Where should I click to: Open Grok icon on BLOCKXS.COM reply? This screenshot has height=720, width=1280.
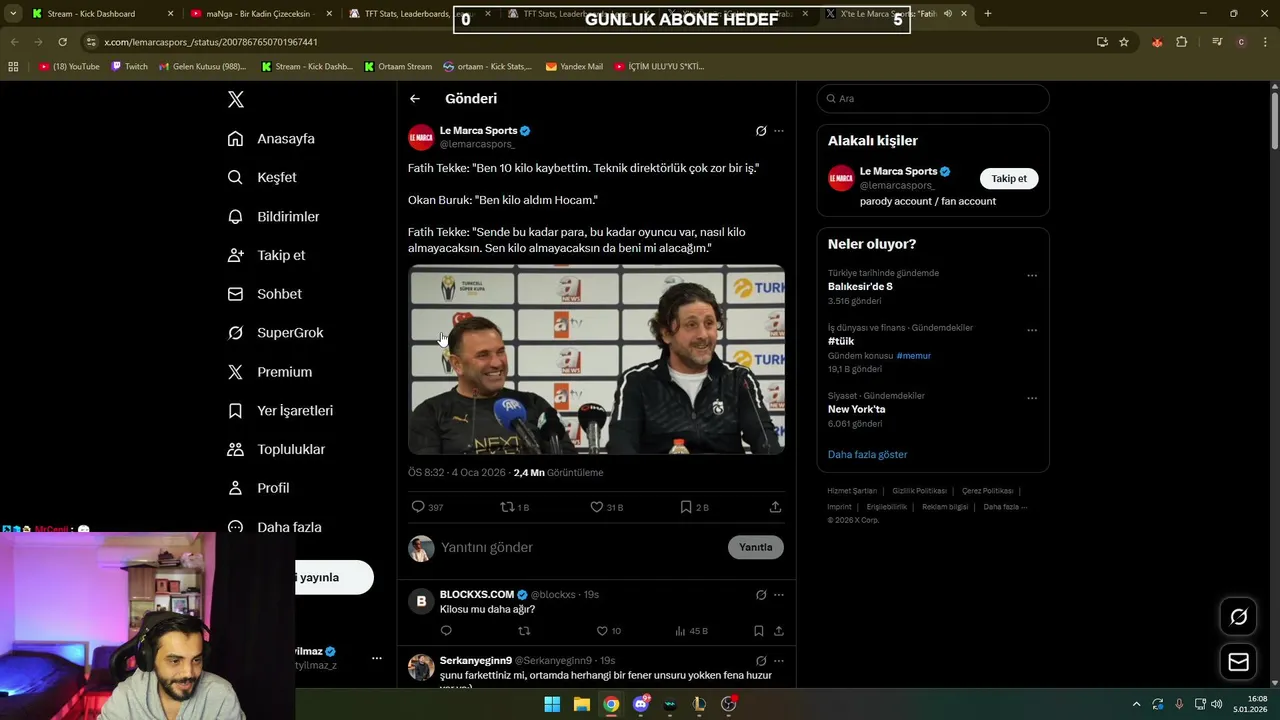tap(761, 595)
